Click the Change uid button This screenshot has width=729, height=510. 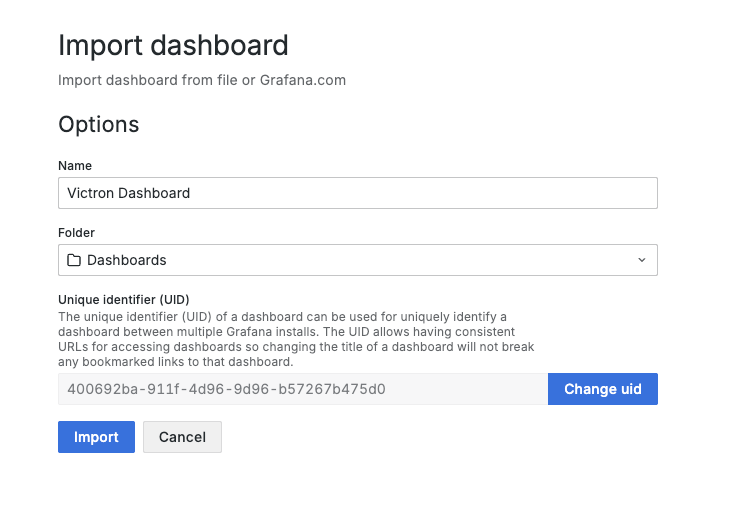point(603,389)
